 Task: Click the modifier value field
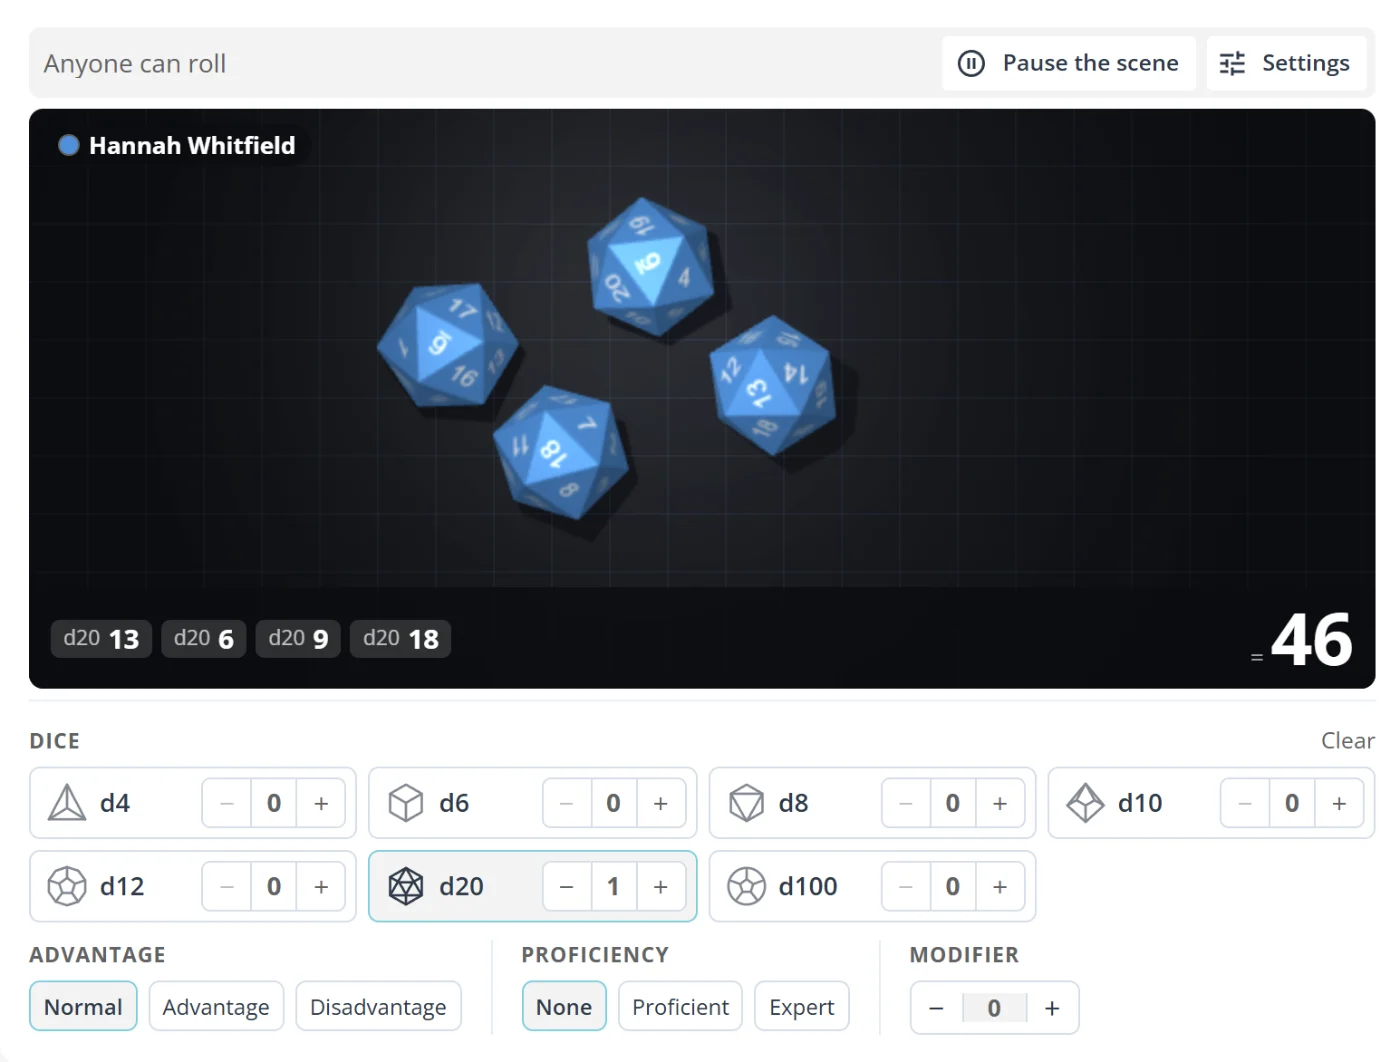994,1008
